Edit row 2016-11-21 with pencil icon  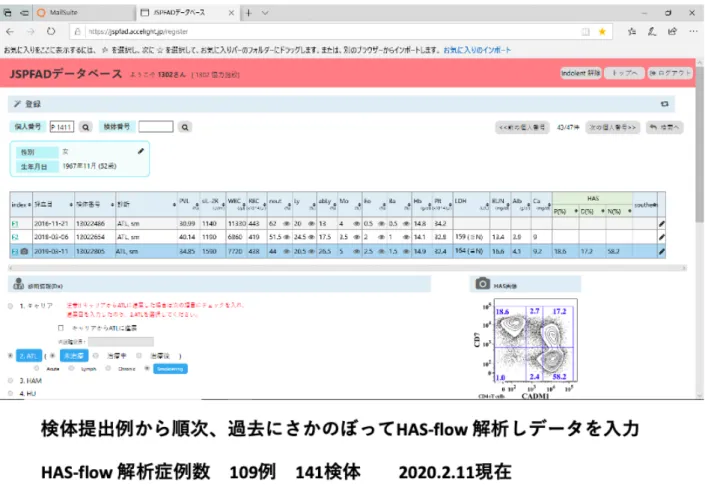point(661,223)
